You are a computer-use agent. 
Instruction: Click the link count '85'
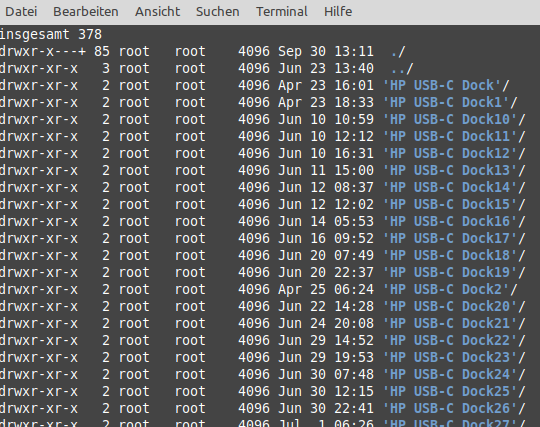102,52
